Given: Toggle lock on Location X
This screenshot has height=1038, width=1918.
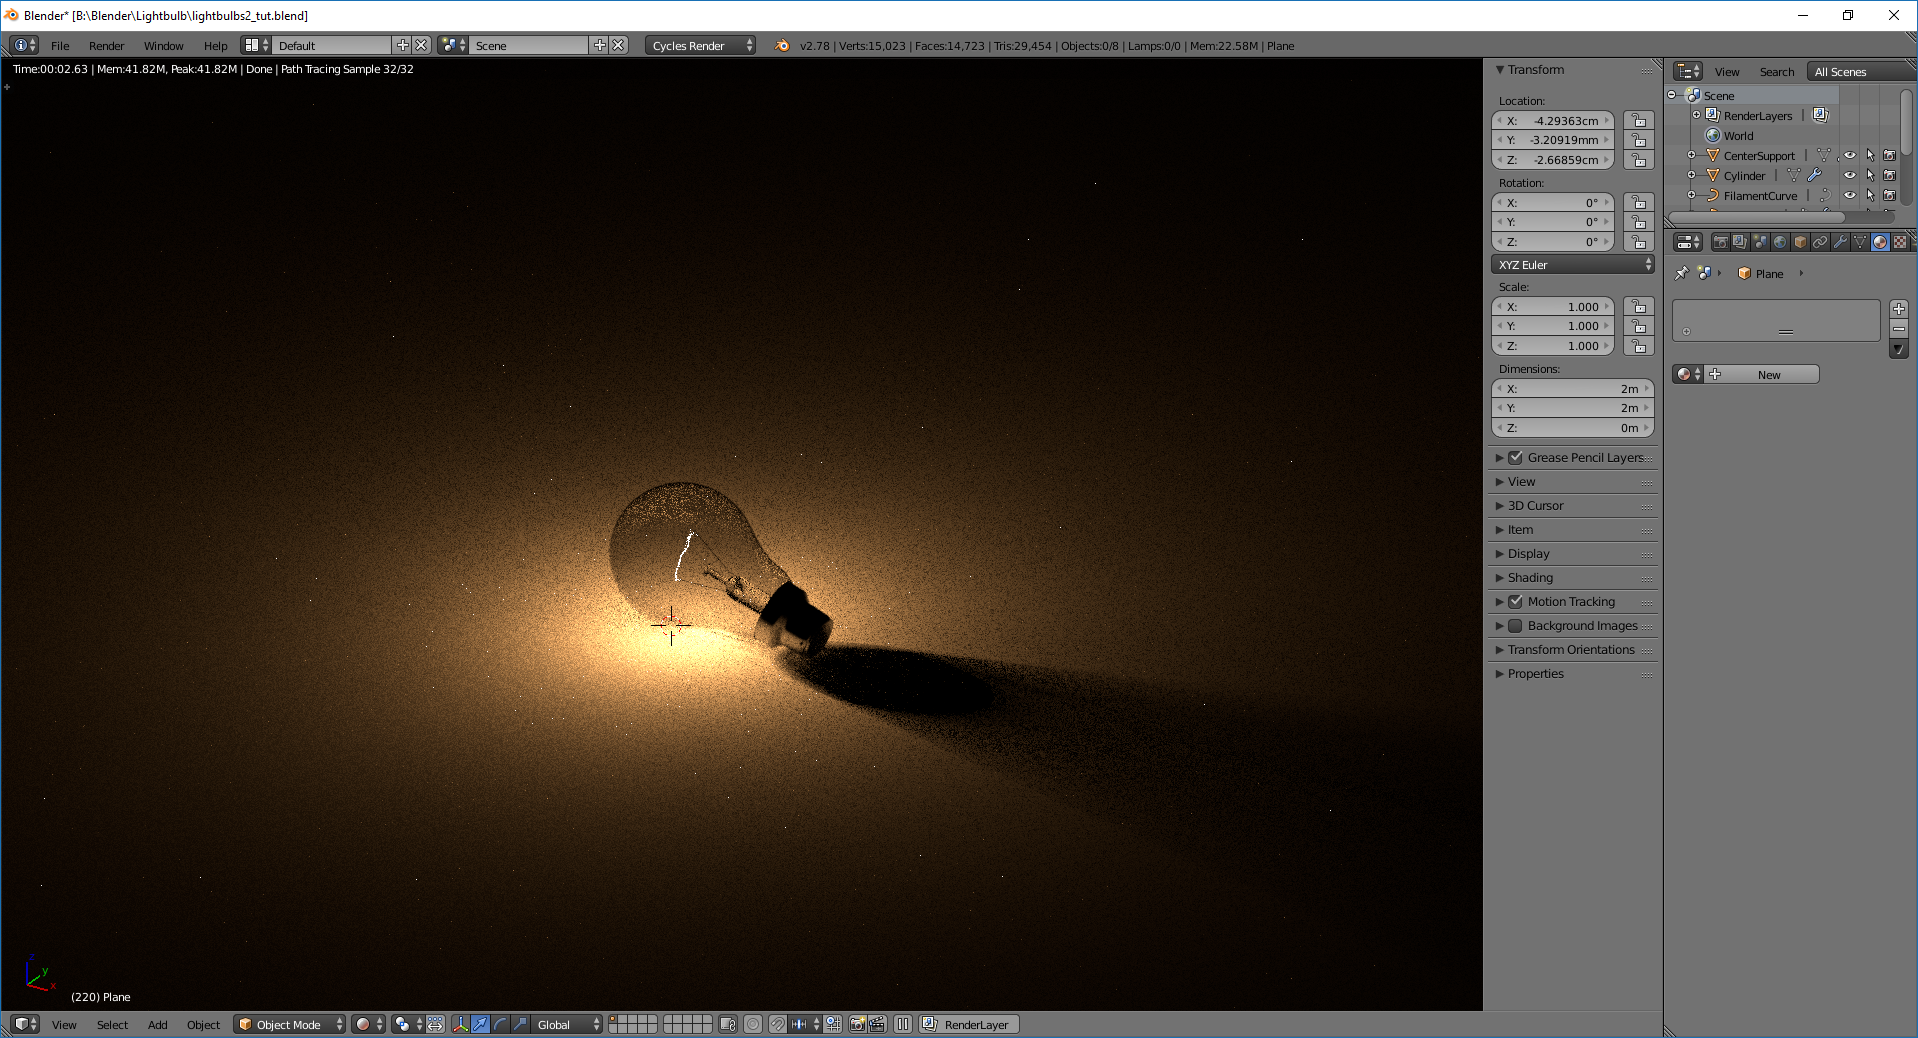Looking at the screenshot, I should pyautogui.click(x=1638, y=120).
